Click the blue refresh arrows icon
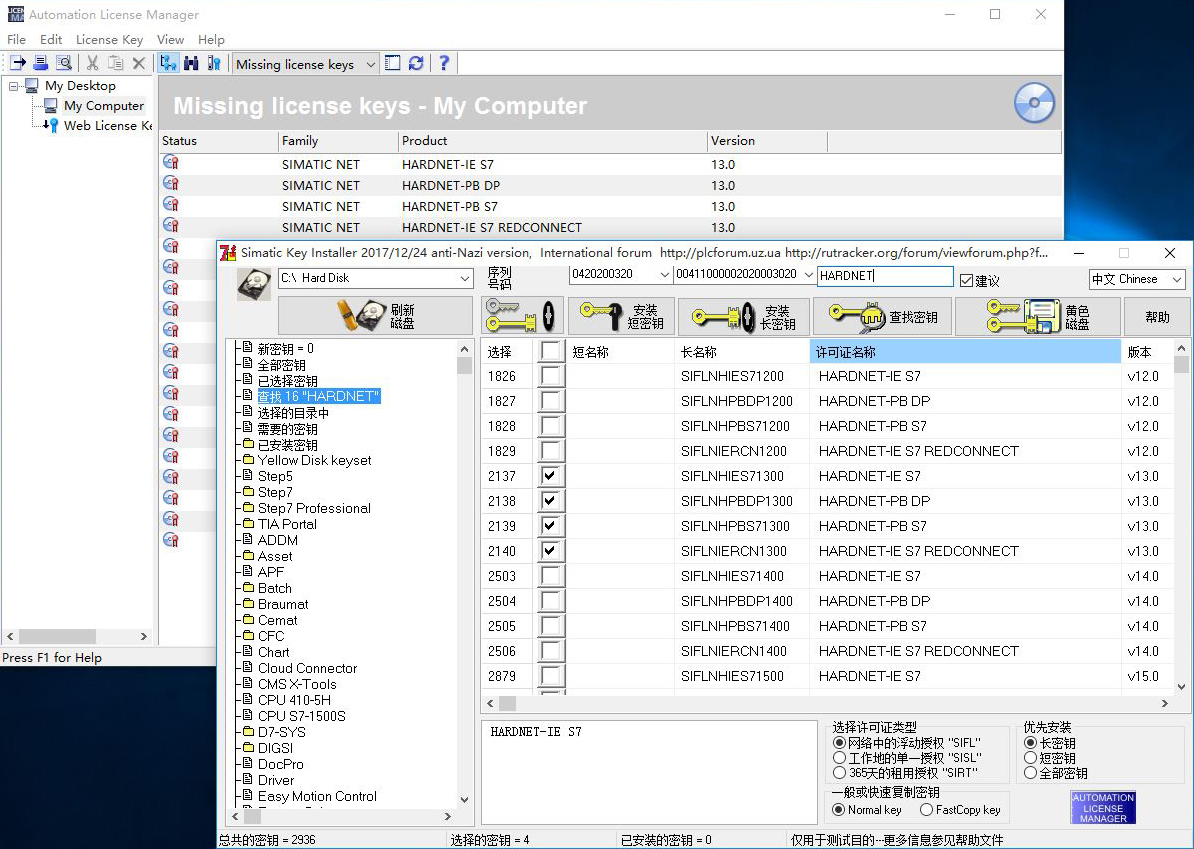The height and width of the screenshot is (849, 1194). 416,63
